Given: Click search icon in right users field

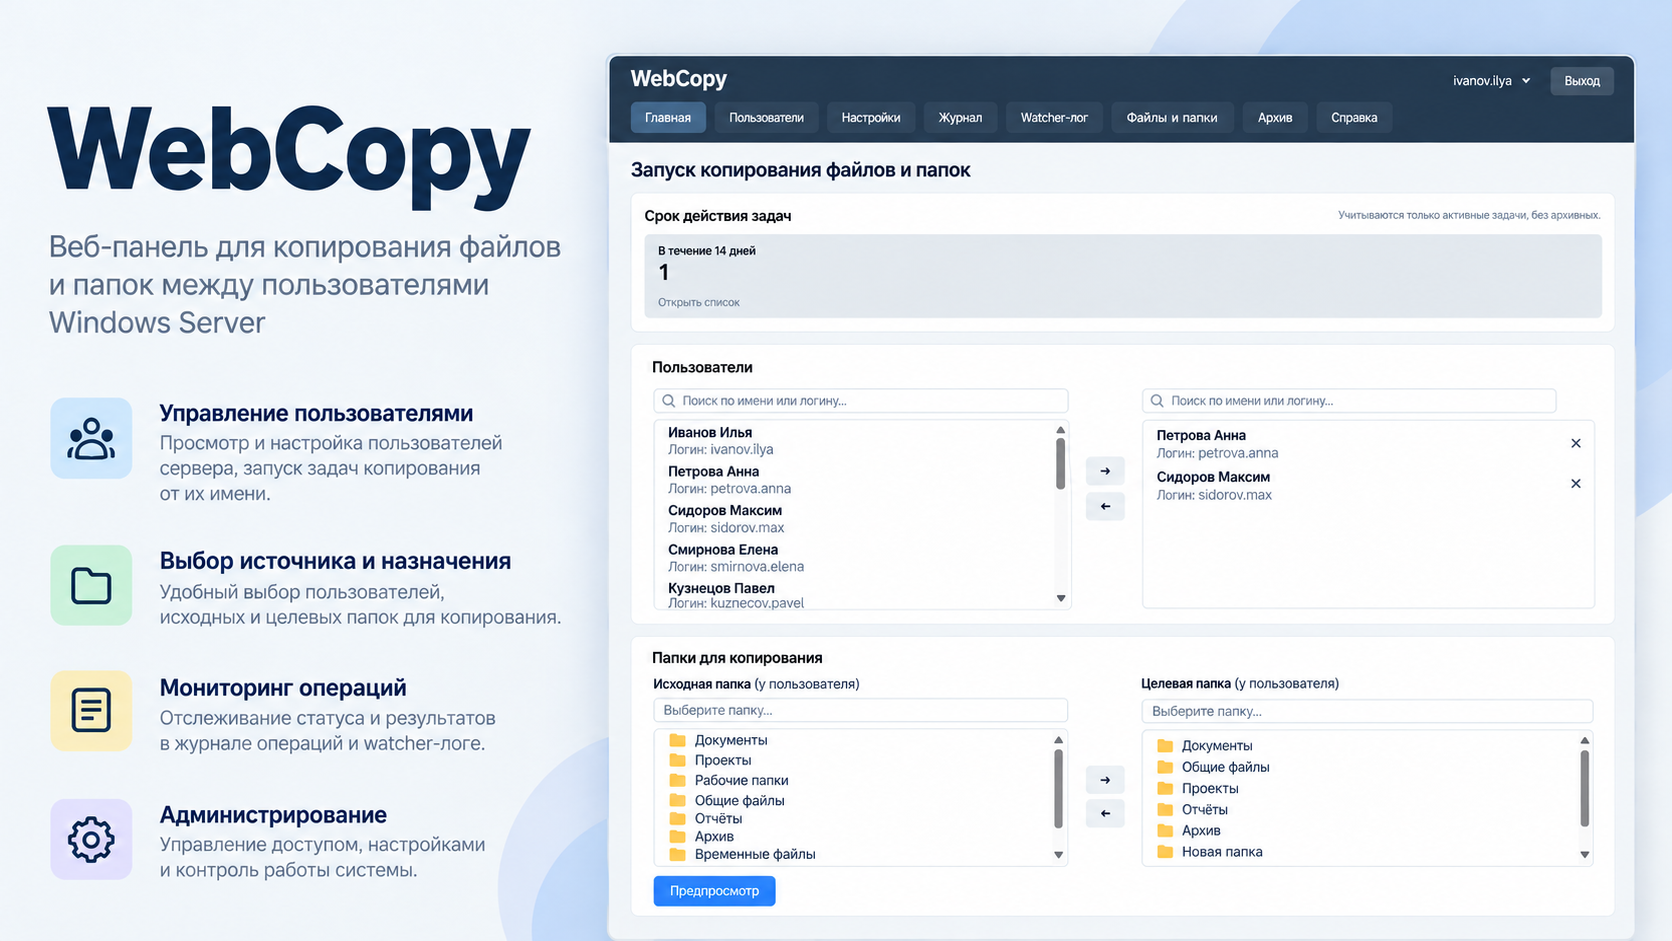Looking at the screenshot, I should tap(1157, 401).
